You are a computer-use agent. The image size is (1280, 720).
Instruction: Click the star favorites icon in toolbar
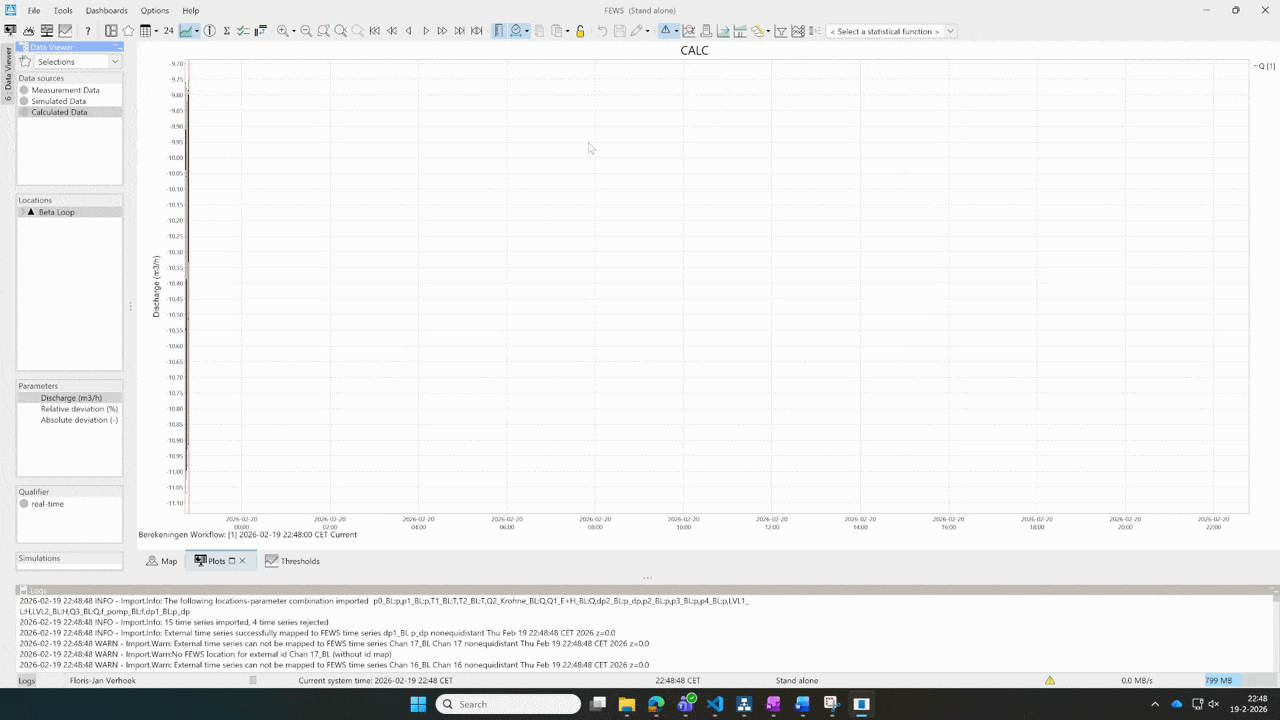[128, 31]
